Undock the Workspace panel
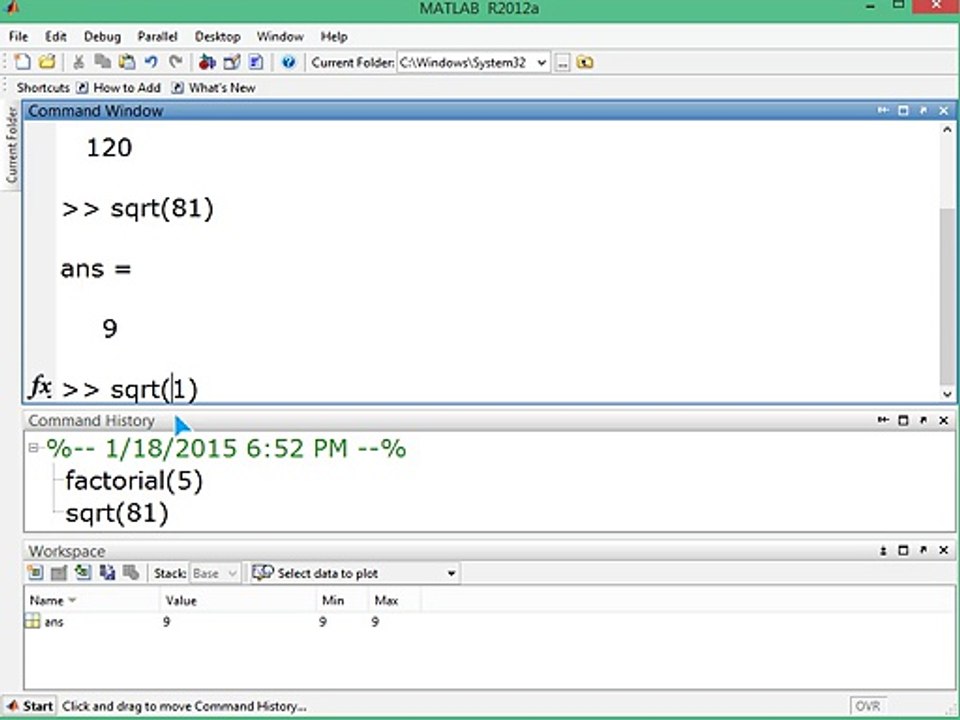 coord(923,550)
